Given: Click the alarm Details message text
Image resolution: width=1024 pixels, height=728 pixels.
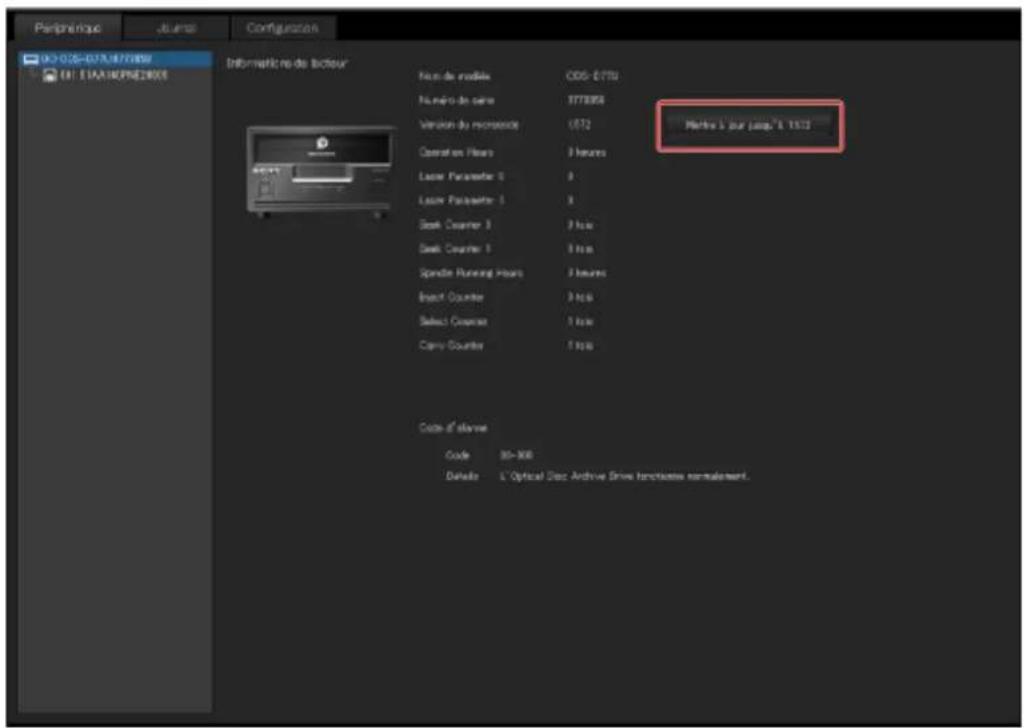Looking at the screenshot, I should 624,477.
